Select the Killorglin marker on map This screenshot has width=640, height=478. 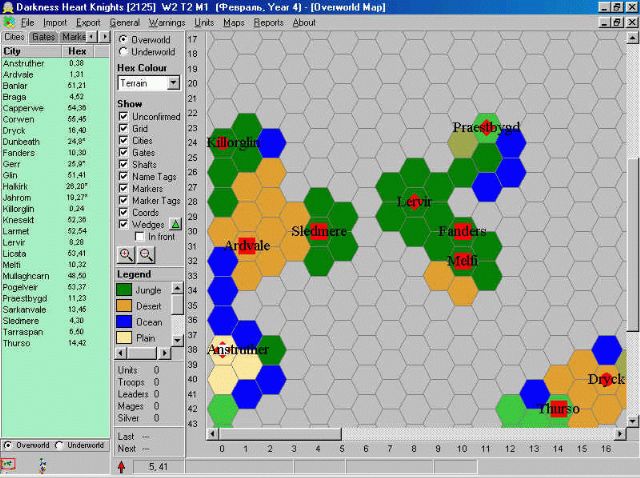[x=222, y=143]
